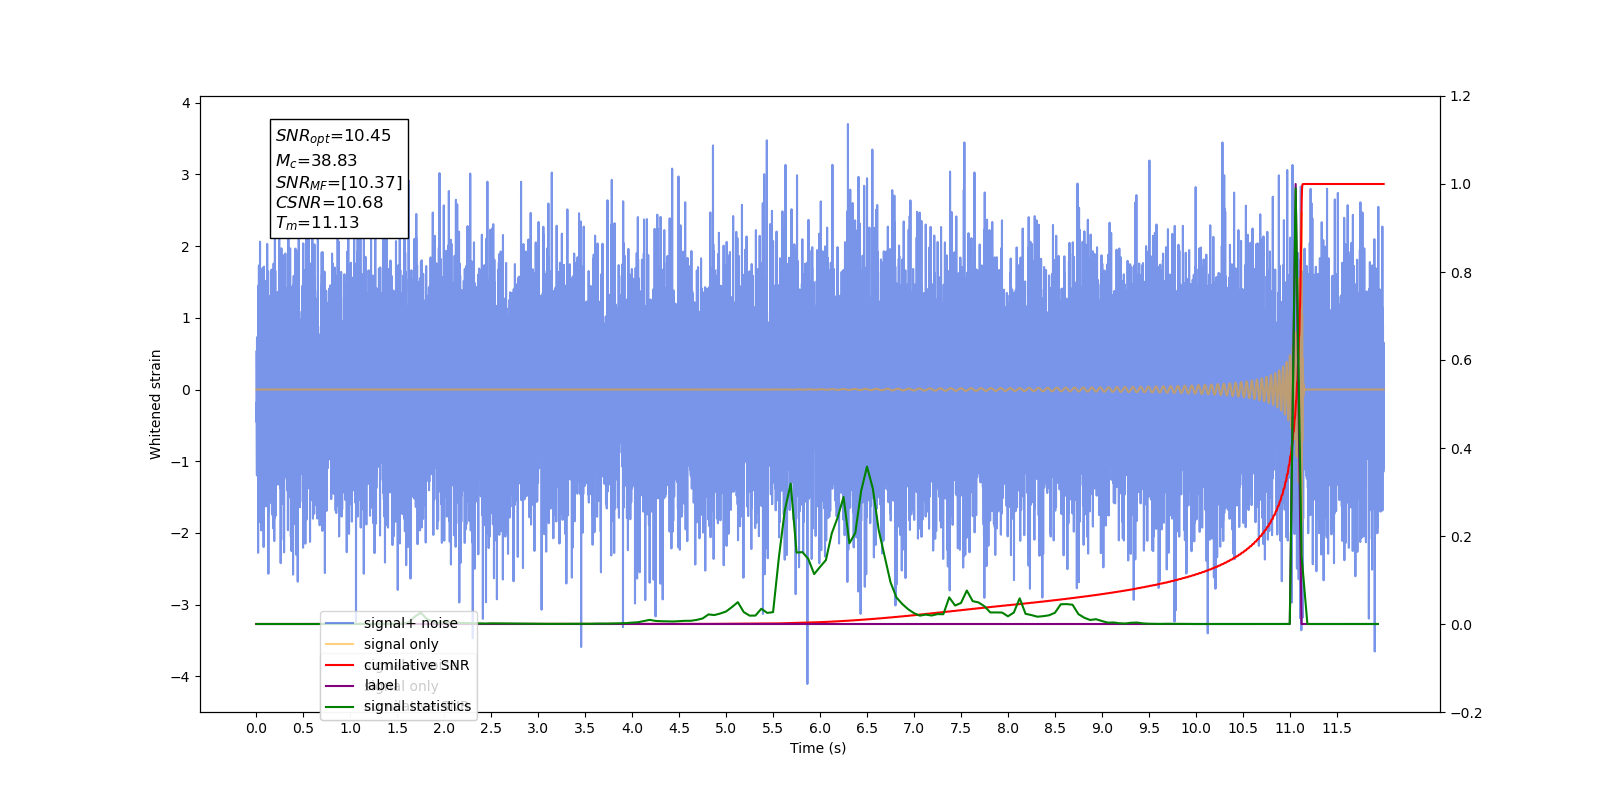Click the right y-axis tick label 0.2
The height and width of the screenshot is (800, 1600).
point(1460,537)
